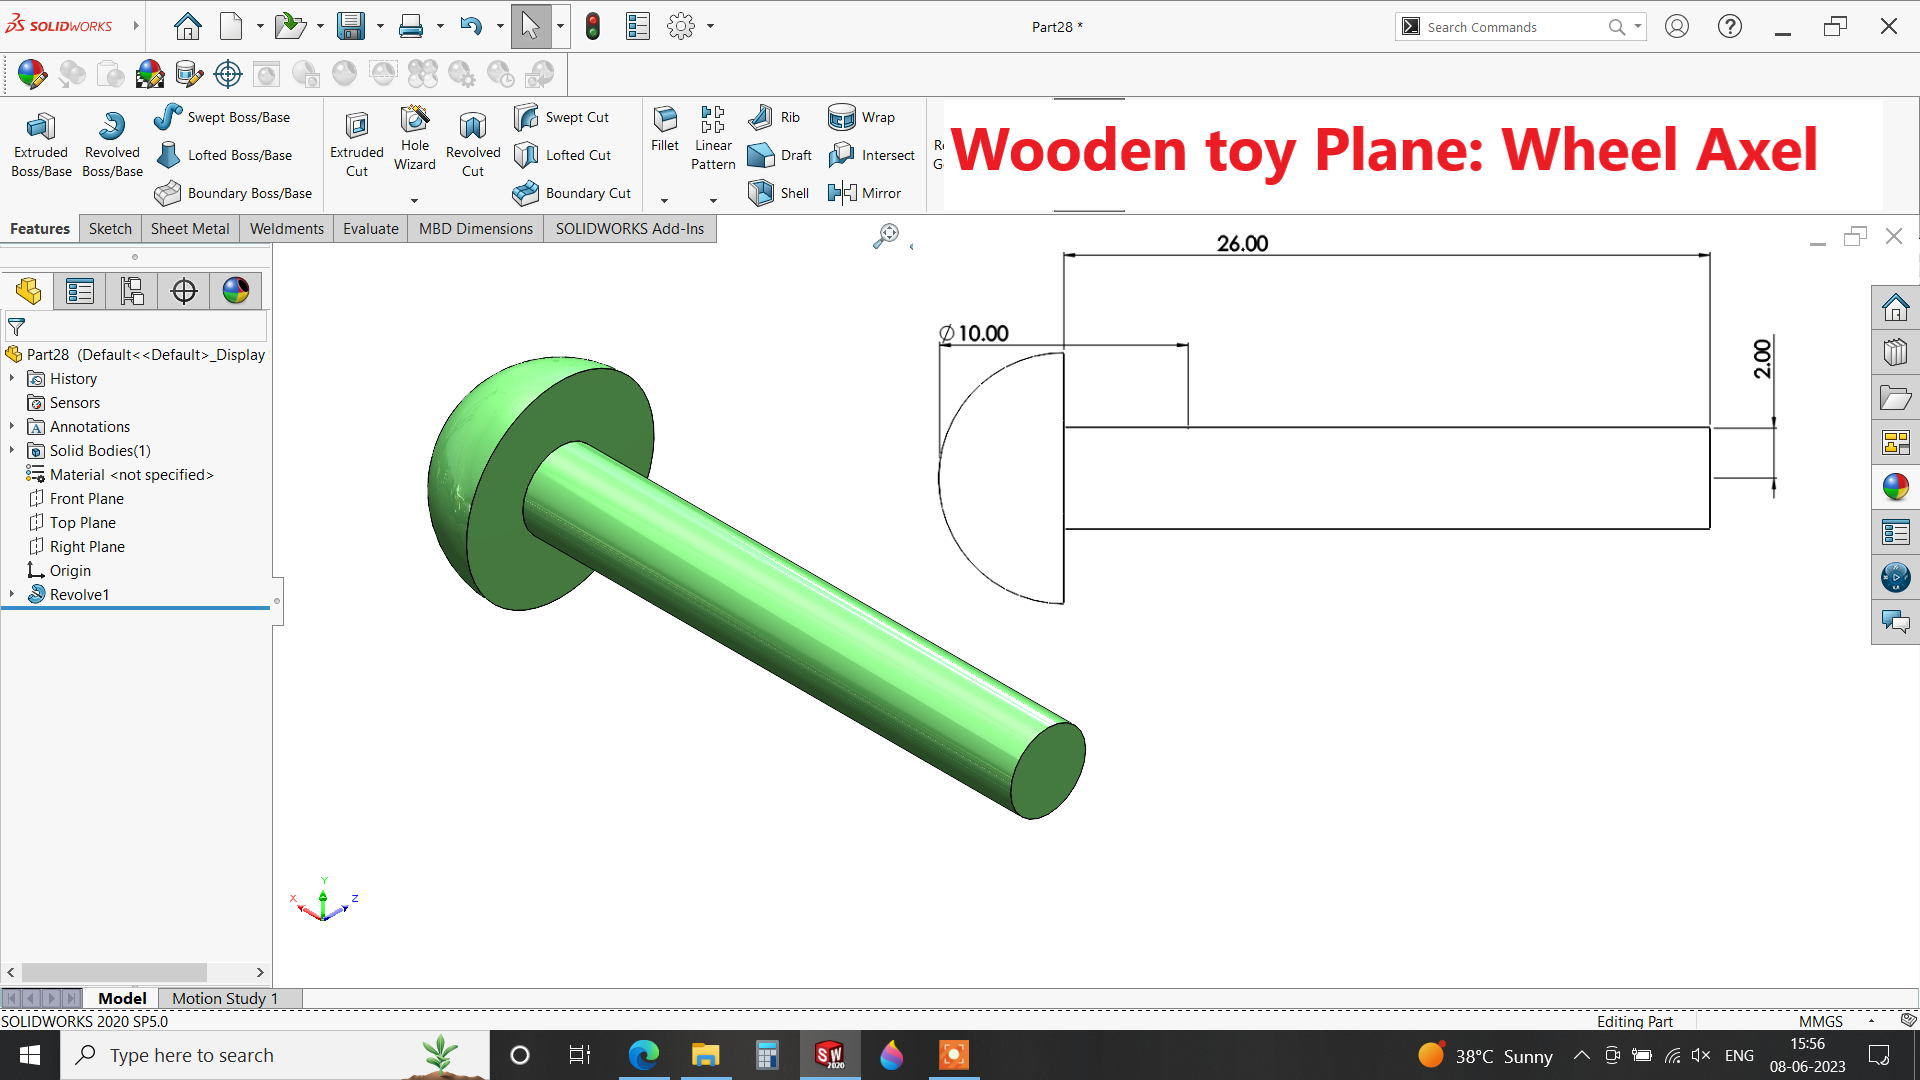Switch to the Sketch tab
The image size is (1920, 1080).
[110, 228]
